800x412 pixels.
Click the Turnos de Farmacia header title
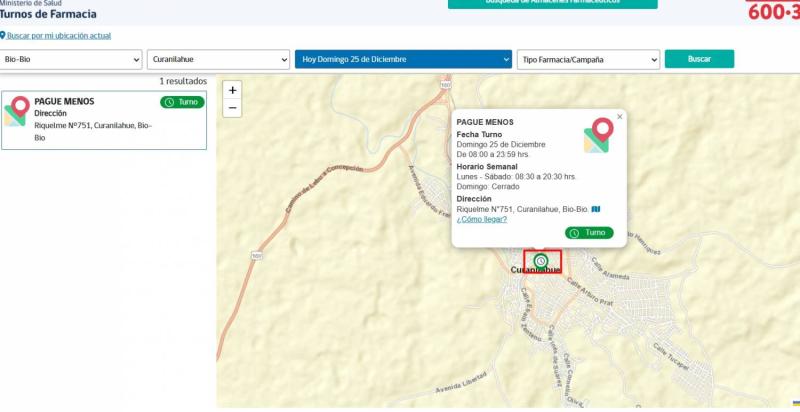click(x=47, y=14)
